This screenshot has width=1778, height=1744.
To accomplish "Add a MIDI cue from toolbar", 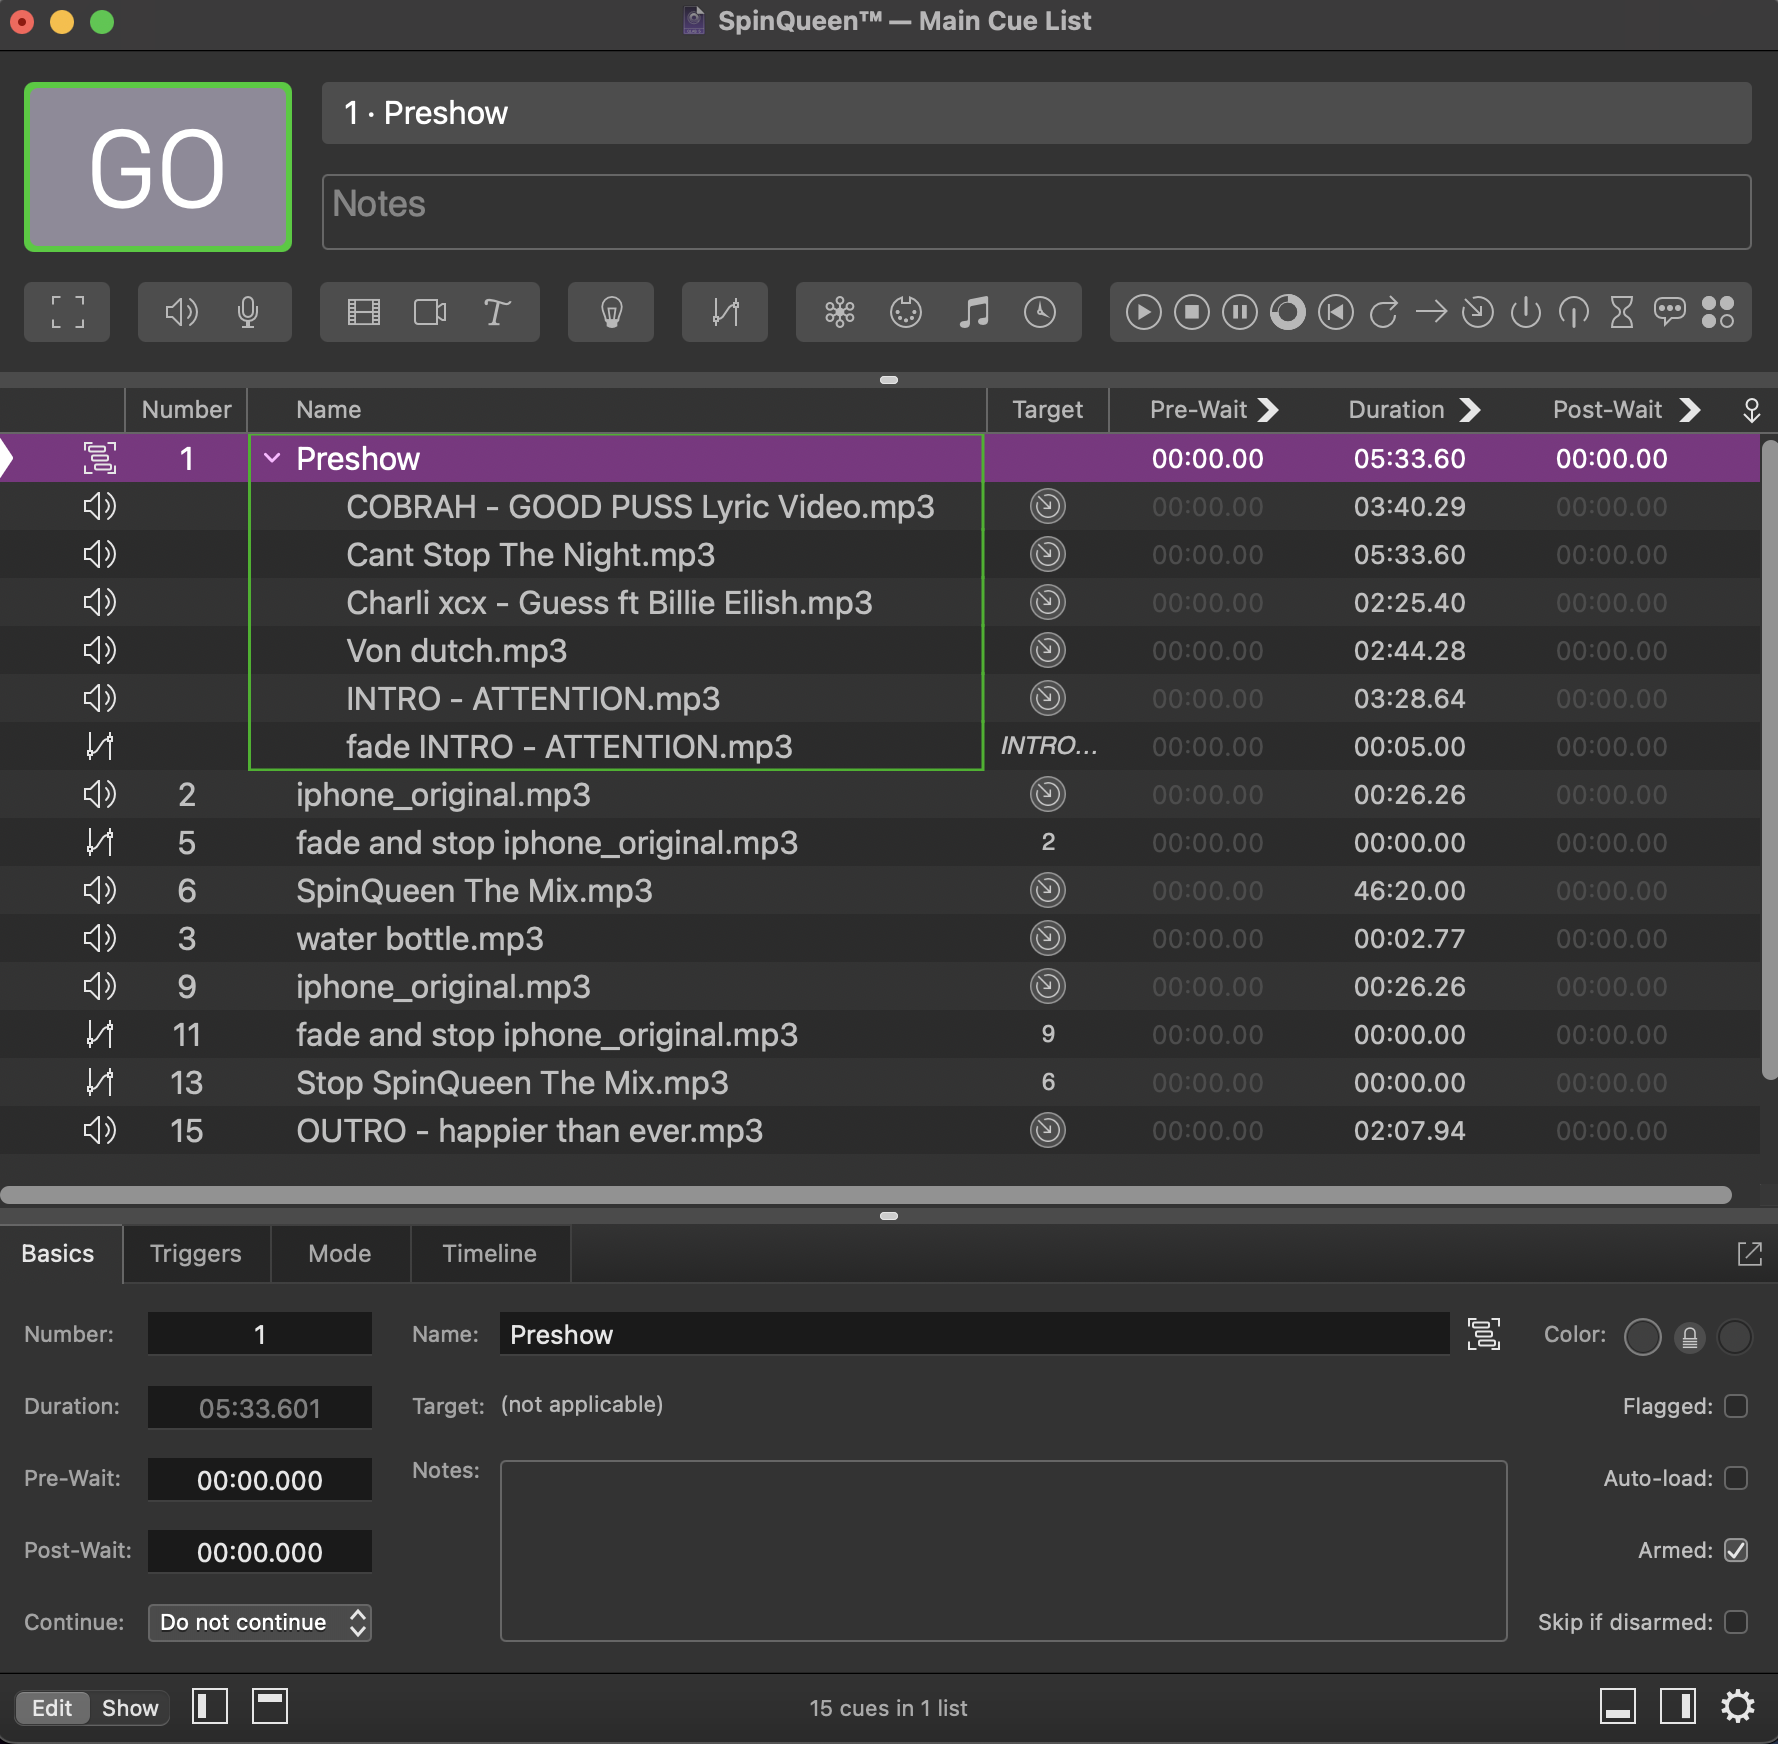I will point(906,312).
